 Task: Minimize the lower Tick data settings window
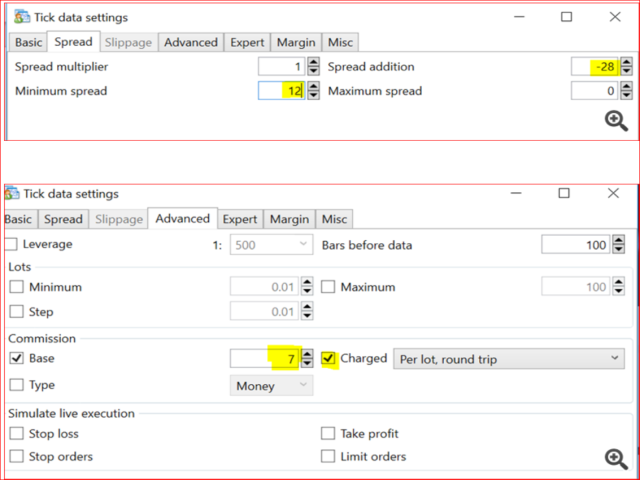click(516, 193)
